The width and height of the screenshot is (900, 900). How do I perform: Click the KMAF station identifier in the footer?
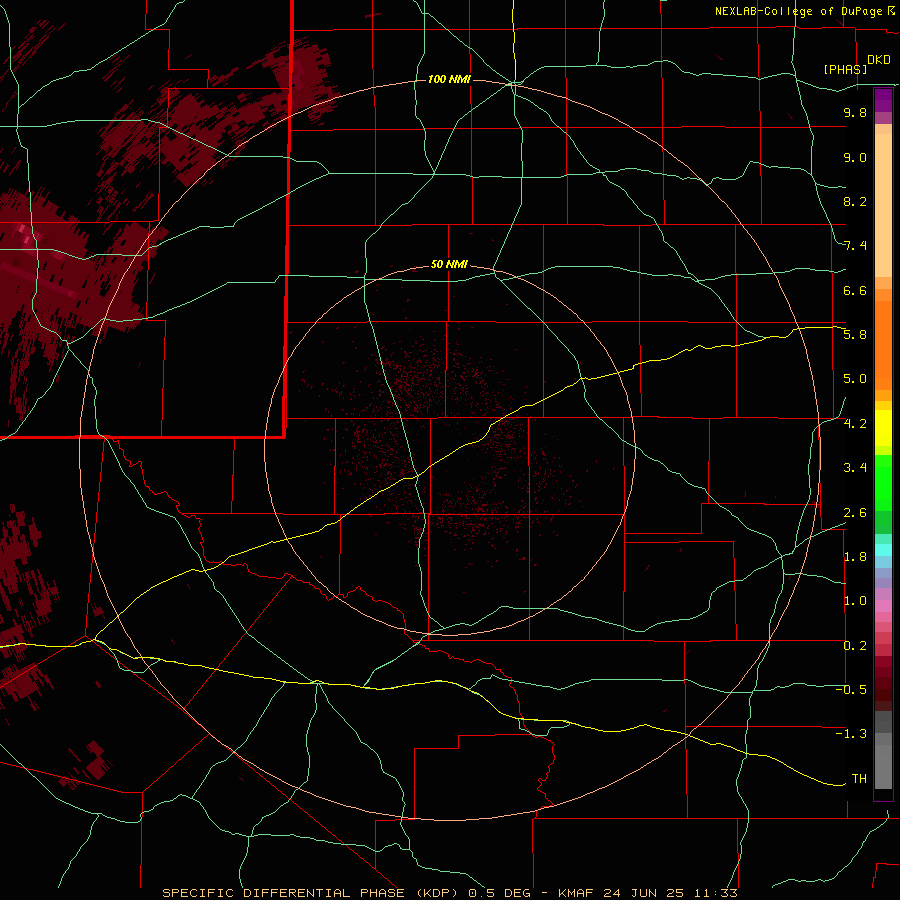pos(578,893)
